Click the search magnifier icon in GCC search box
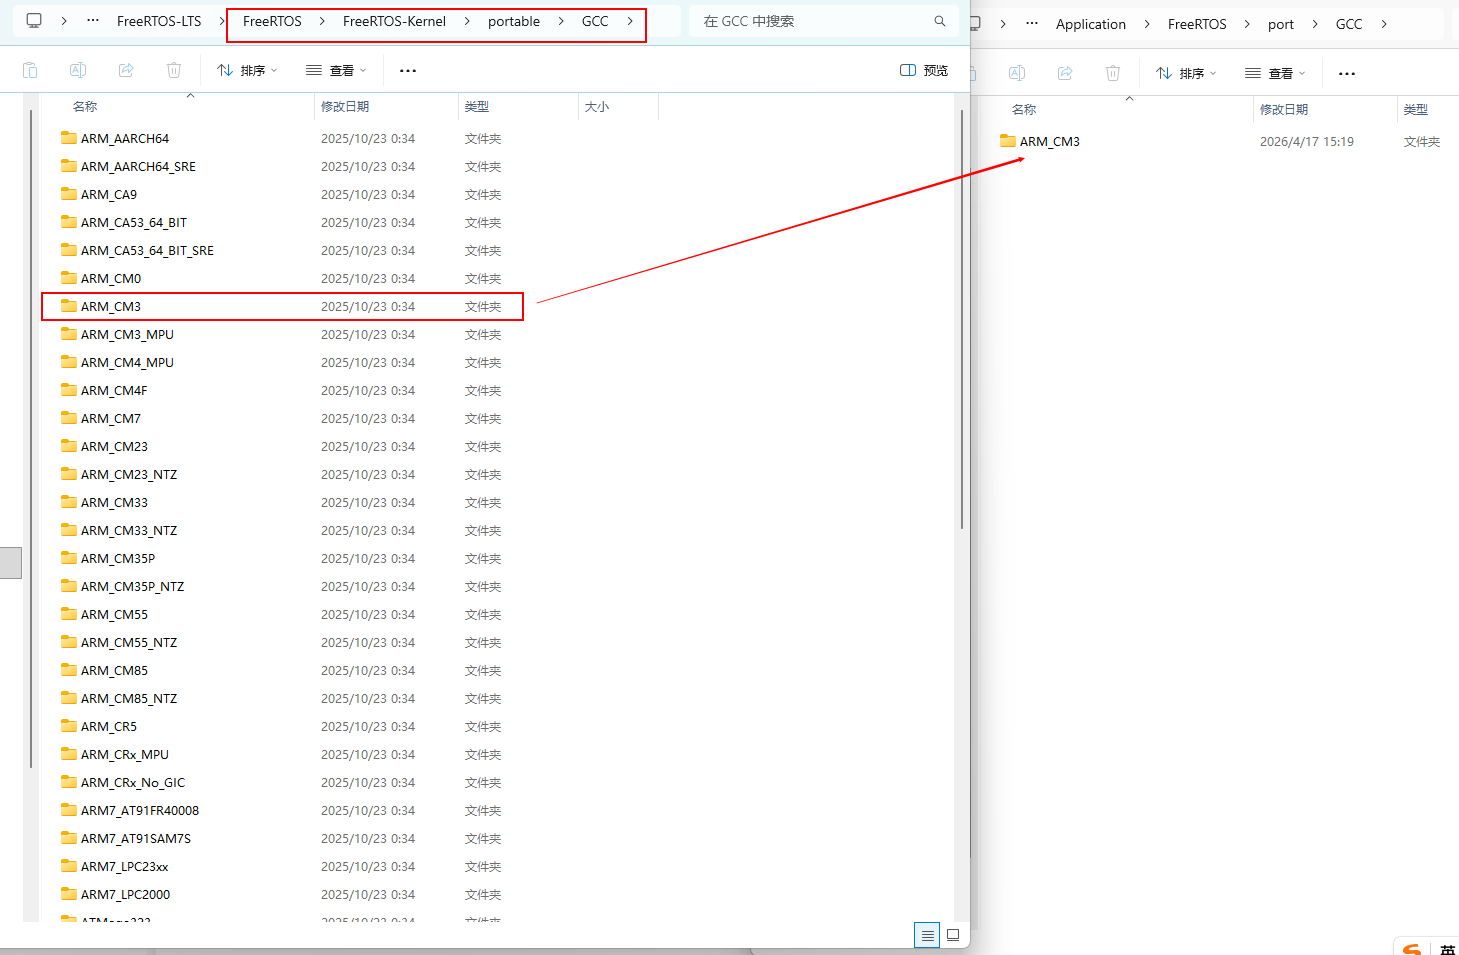The image size is (1459, 955). click(x=940, y=21)
